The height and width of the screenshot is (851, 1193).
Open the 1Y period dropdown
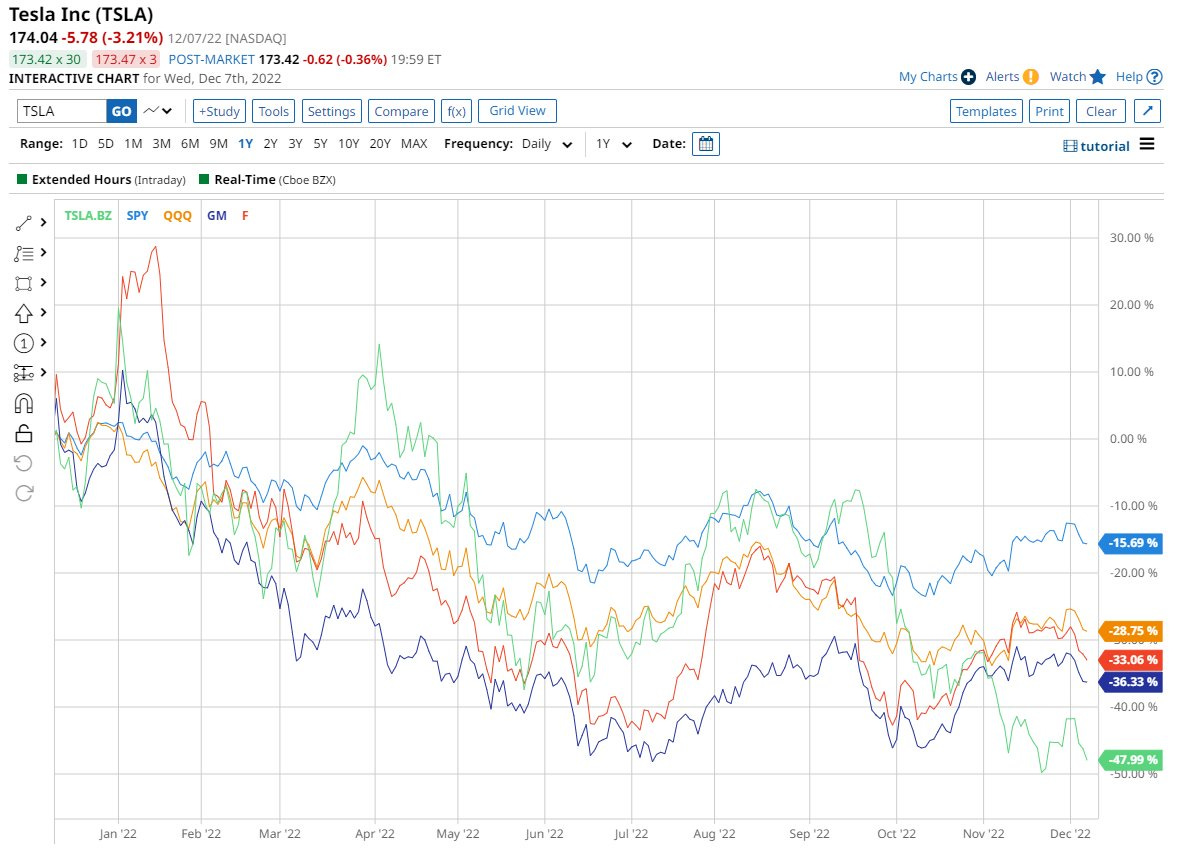click(613, 144)
